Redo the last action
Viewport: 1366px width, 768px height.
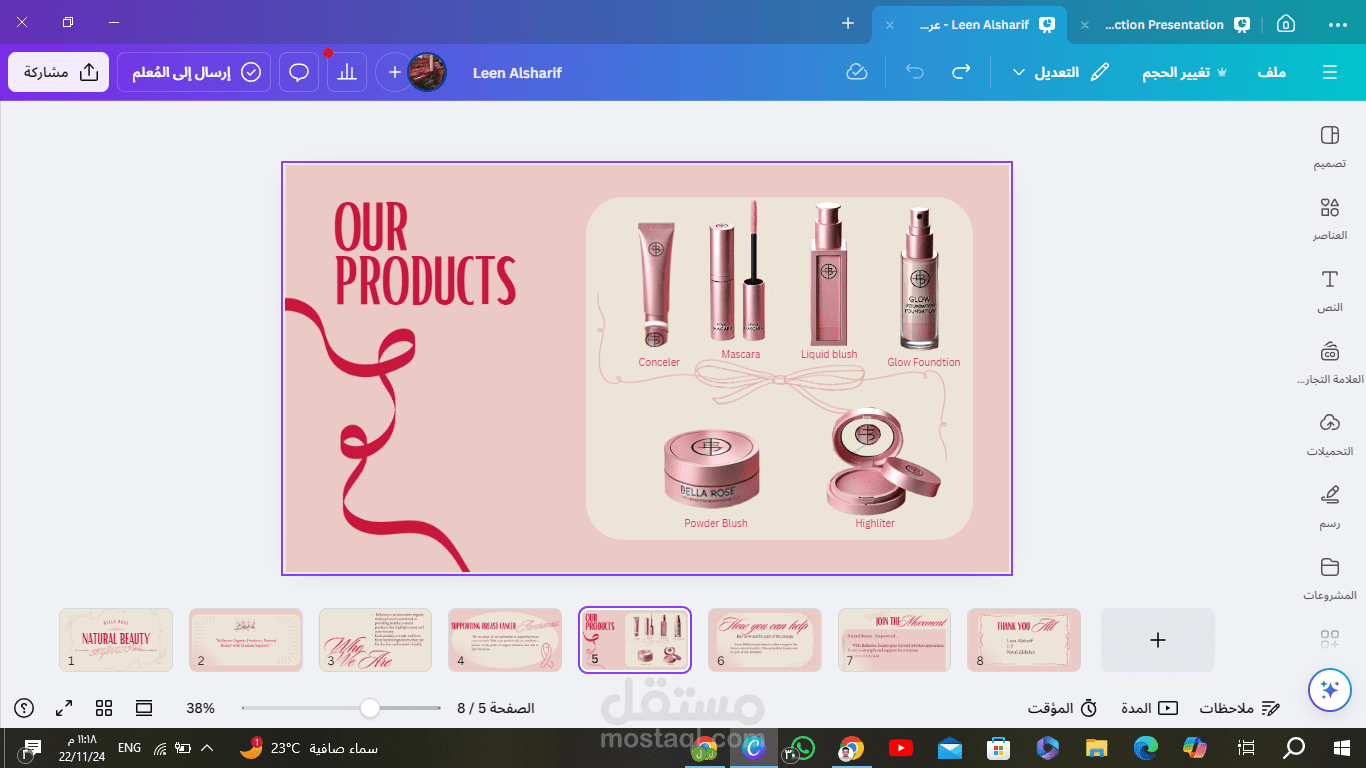click(x=961, y=72)
